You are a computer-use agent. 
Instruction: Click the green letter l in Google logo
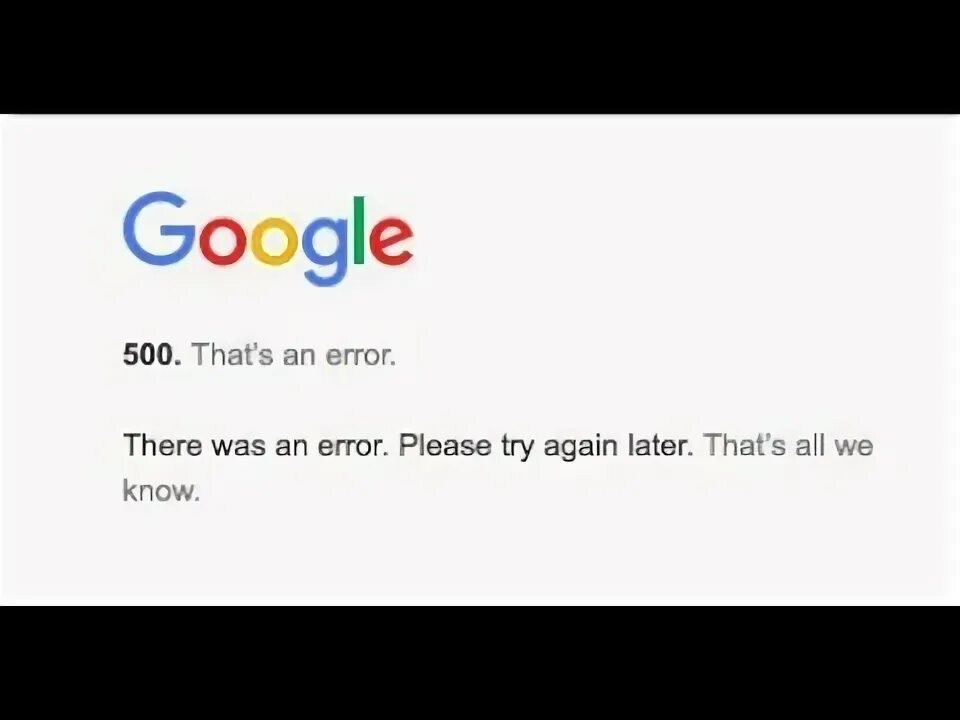pyautogui.click(x=359, y=230)
